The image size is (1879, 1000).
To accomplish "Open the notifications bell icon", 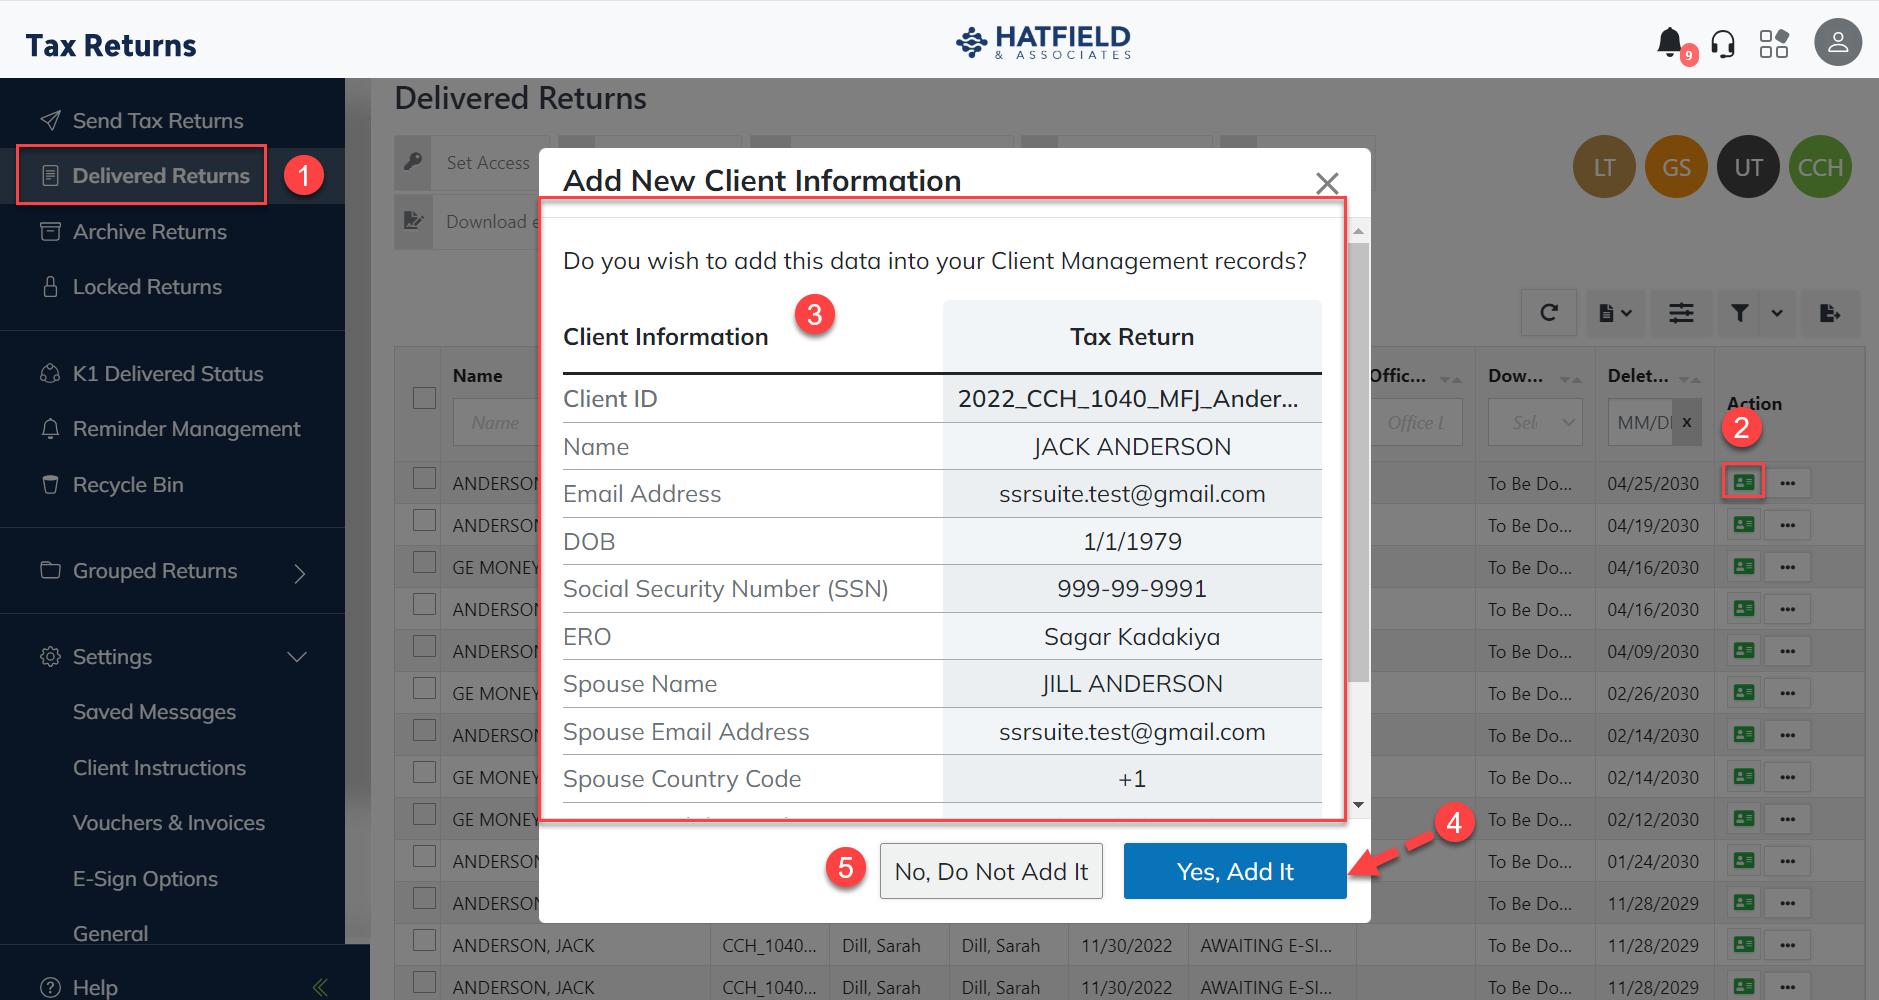I will [x=1669, y=42].
